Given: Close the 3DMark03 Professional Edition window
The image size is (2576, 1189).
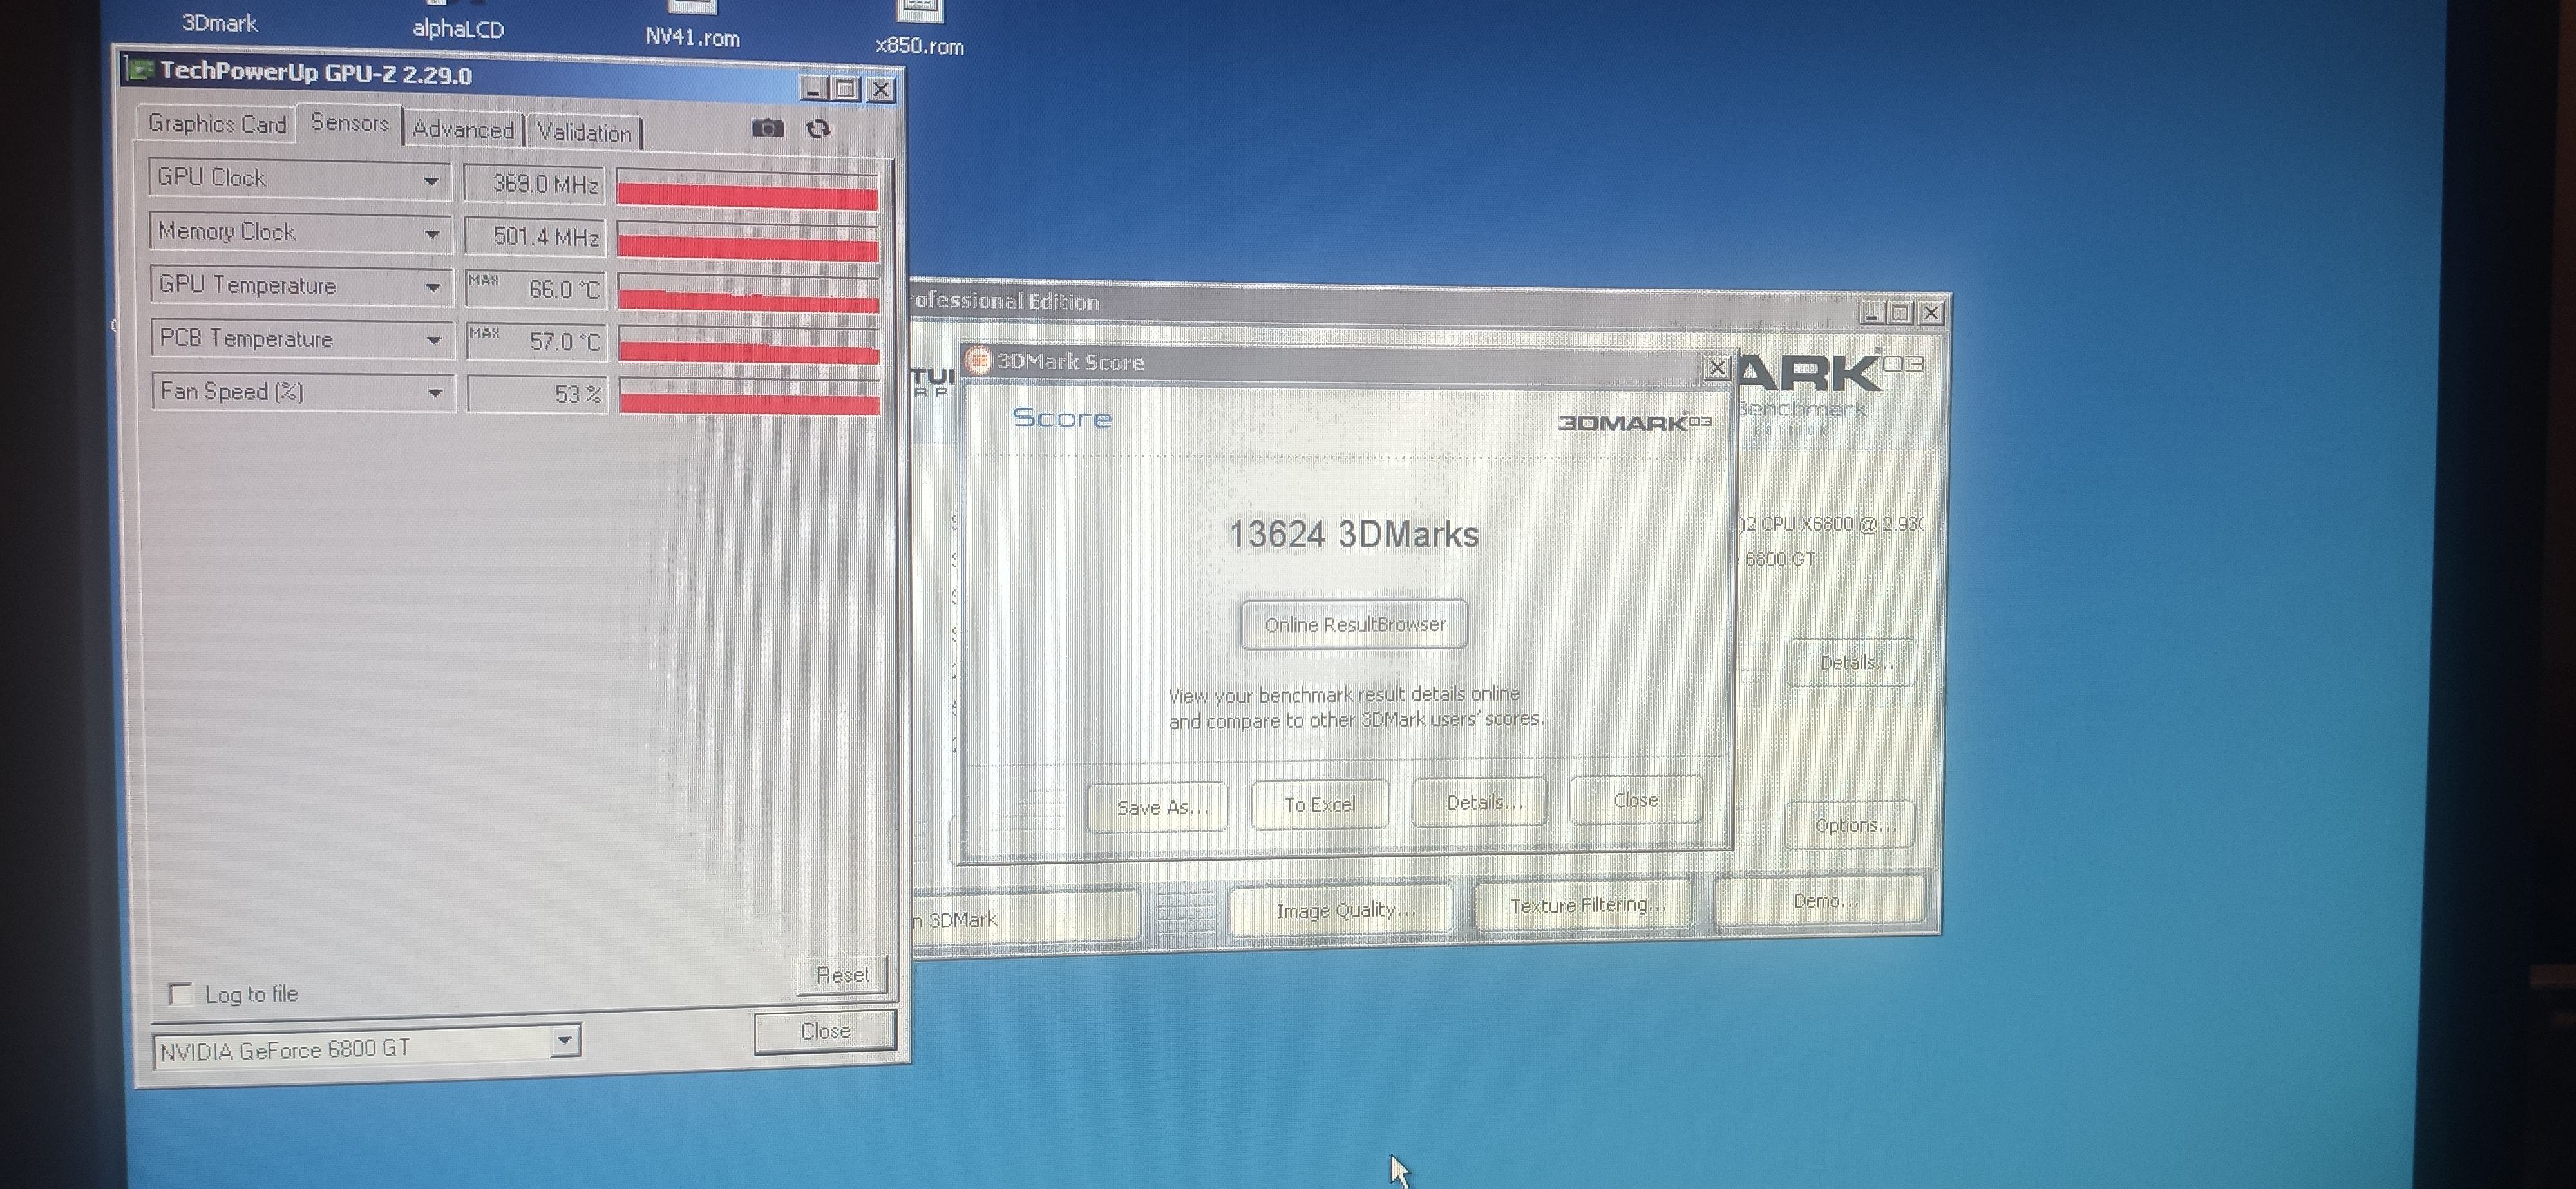Looking at the screenshot, I should (x=1931, y=313).
